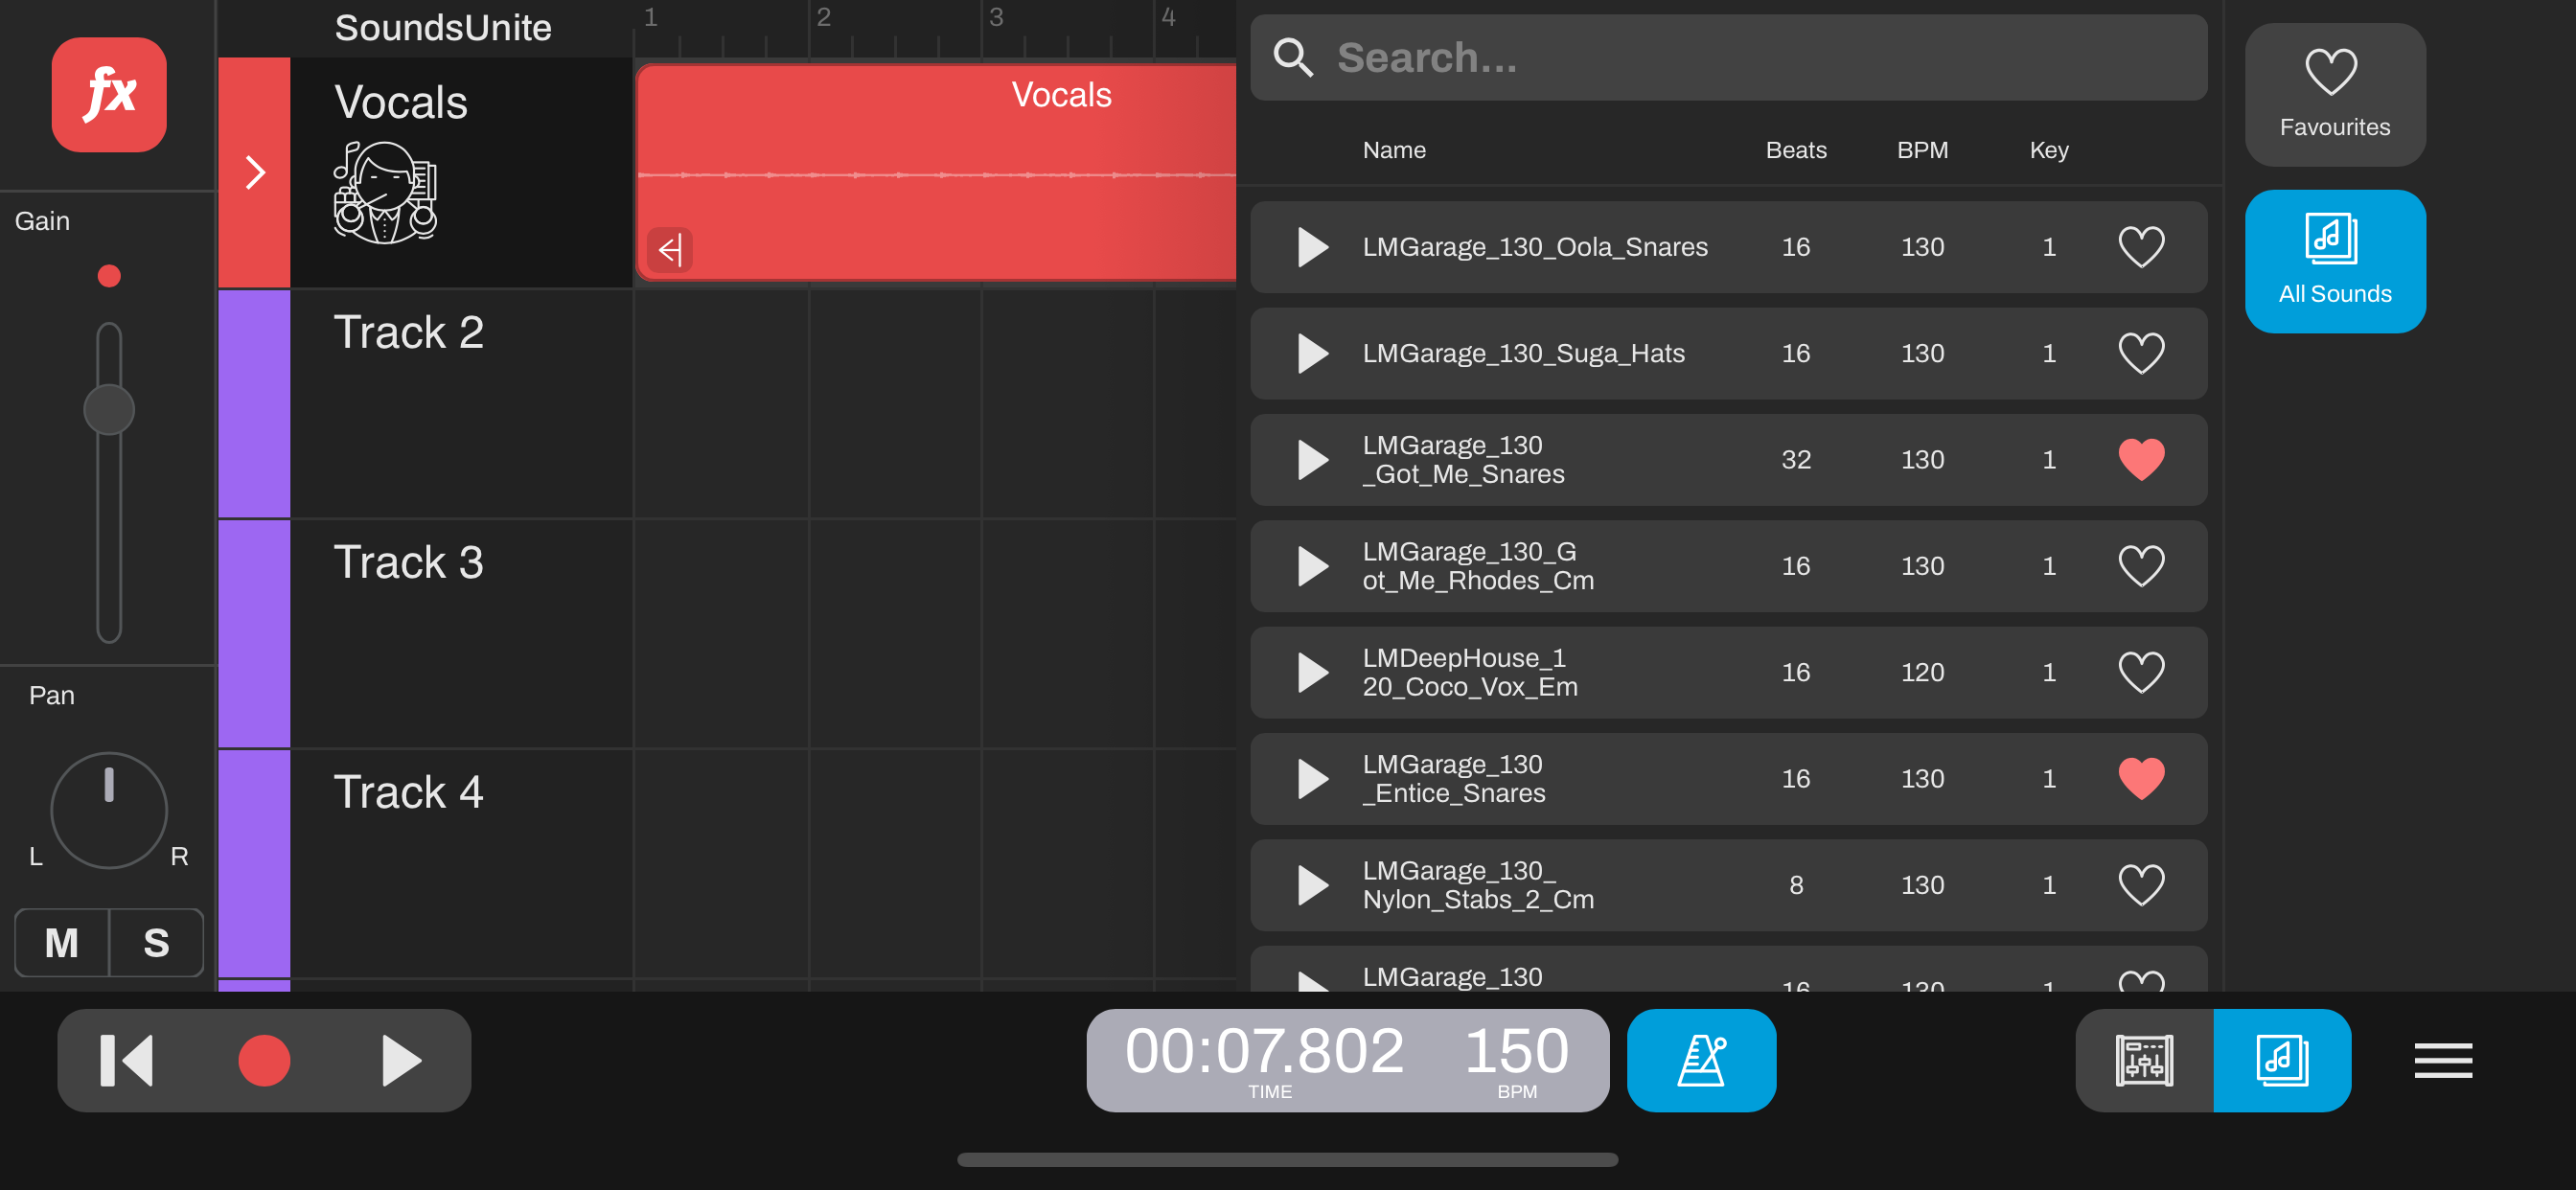This screenshot has height=1190, width=2576.
Task: Favourite the LMGarage_130_Oola_Snares sound
Action: pos(2141,247)
